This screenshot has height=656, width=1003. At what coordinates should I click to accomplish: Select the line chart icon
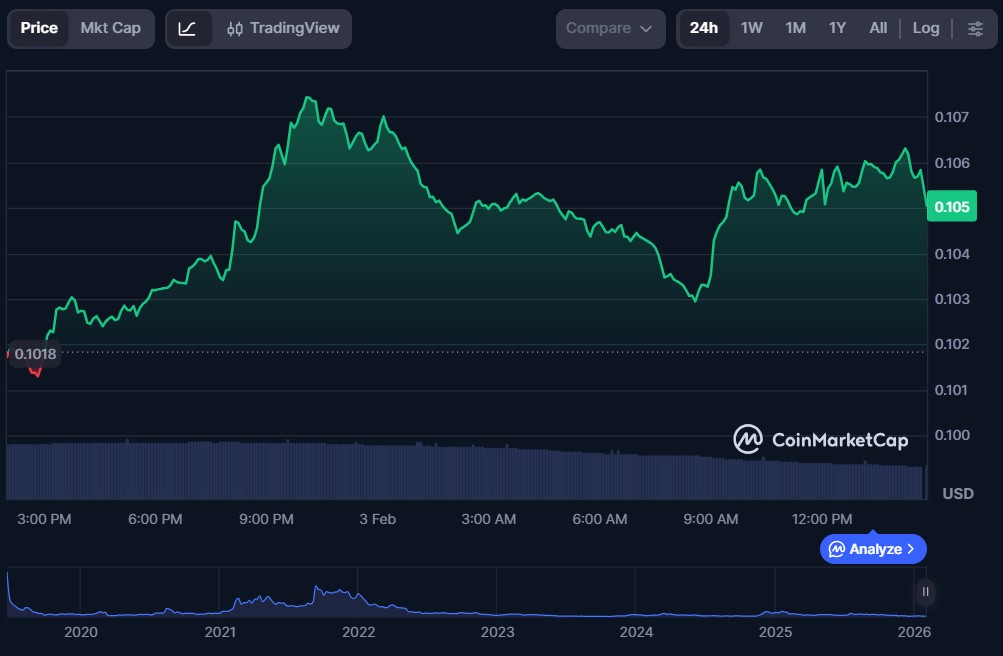(188, 28)
